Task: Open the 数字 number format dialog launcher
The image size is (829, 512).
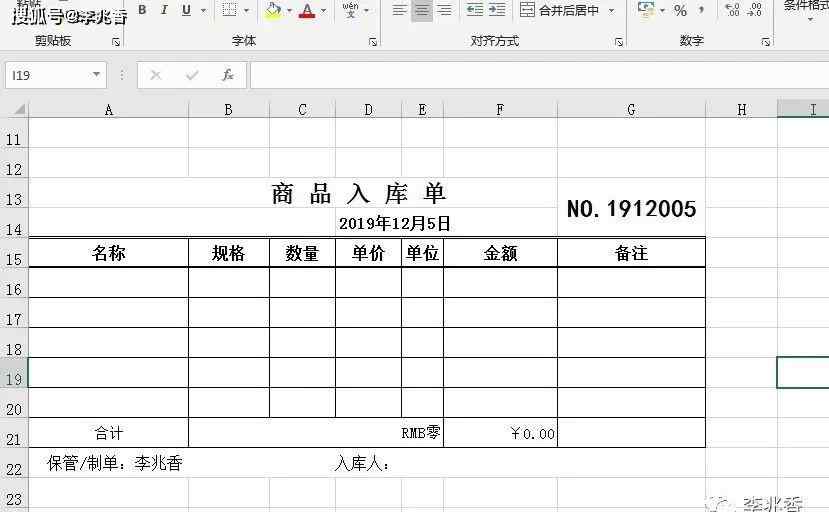Action: point(765,42)
